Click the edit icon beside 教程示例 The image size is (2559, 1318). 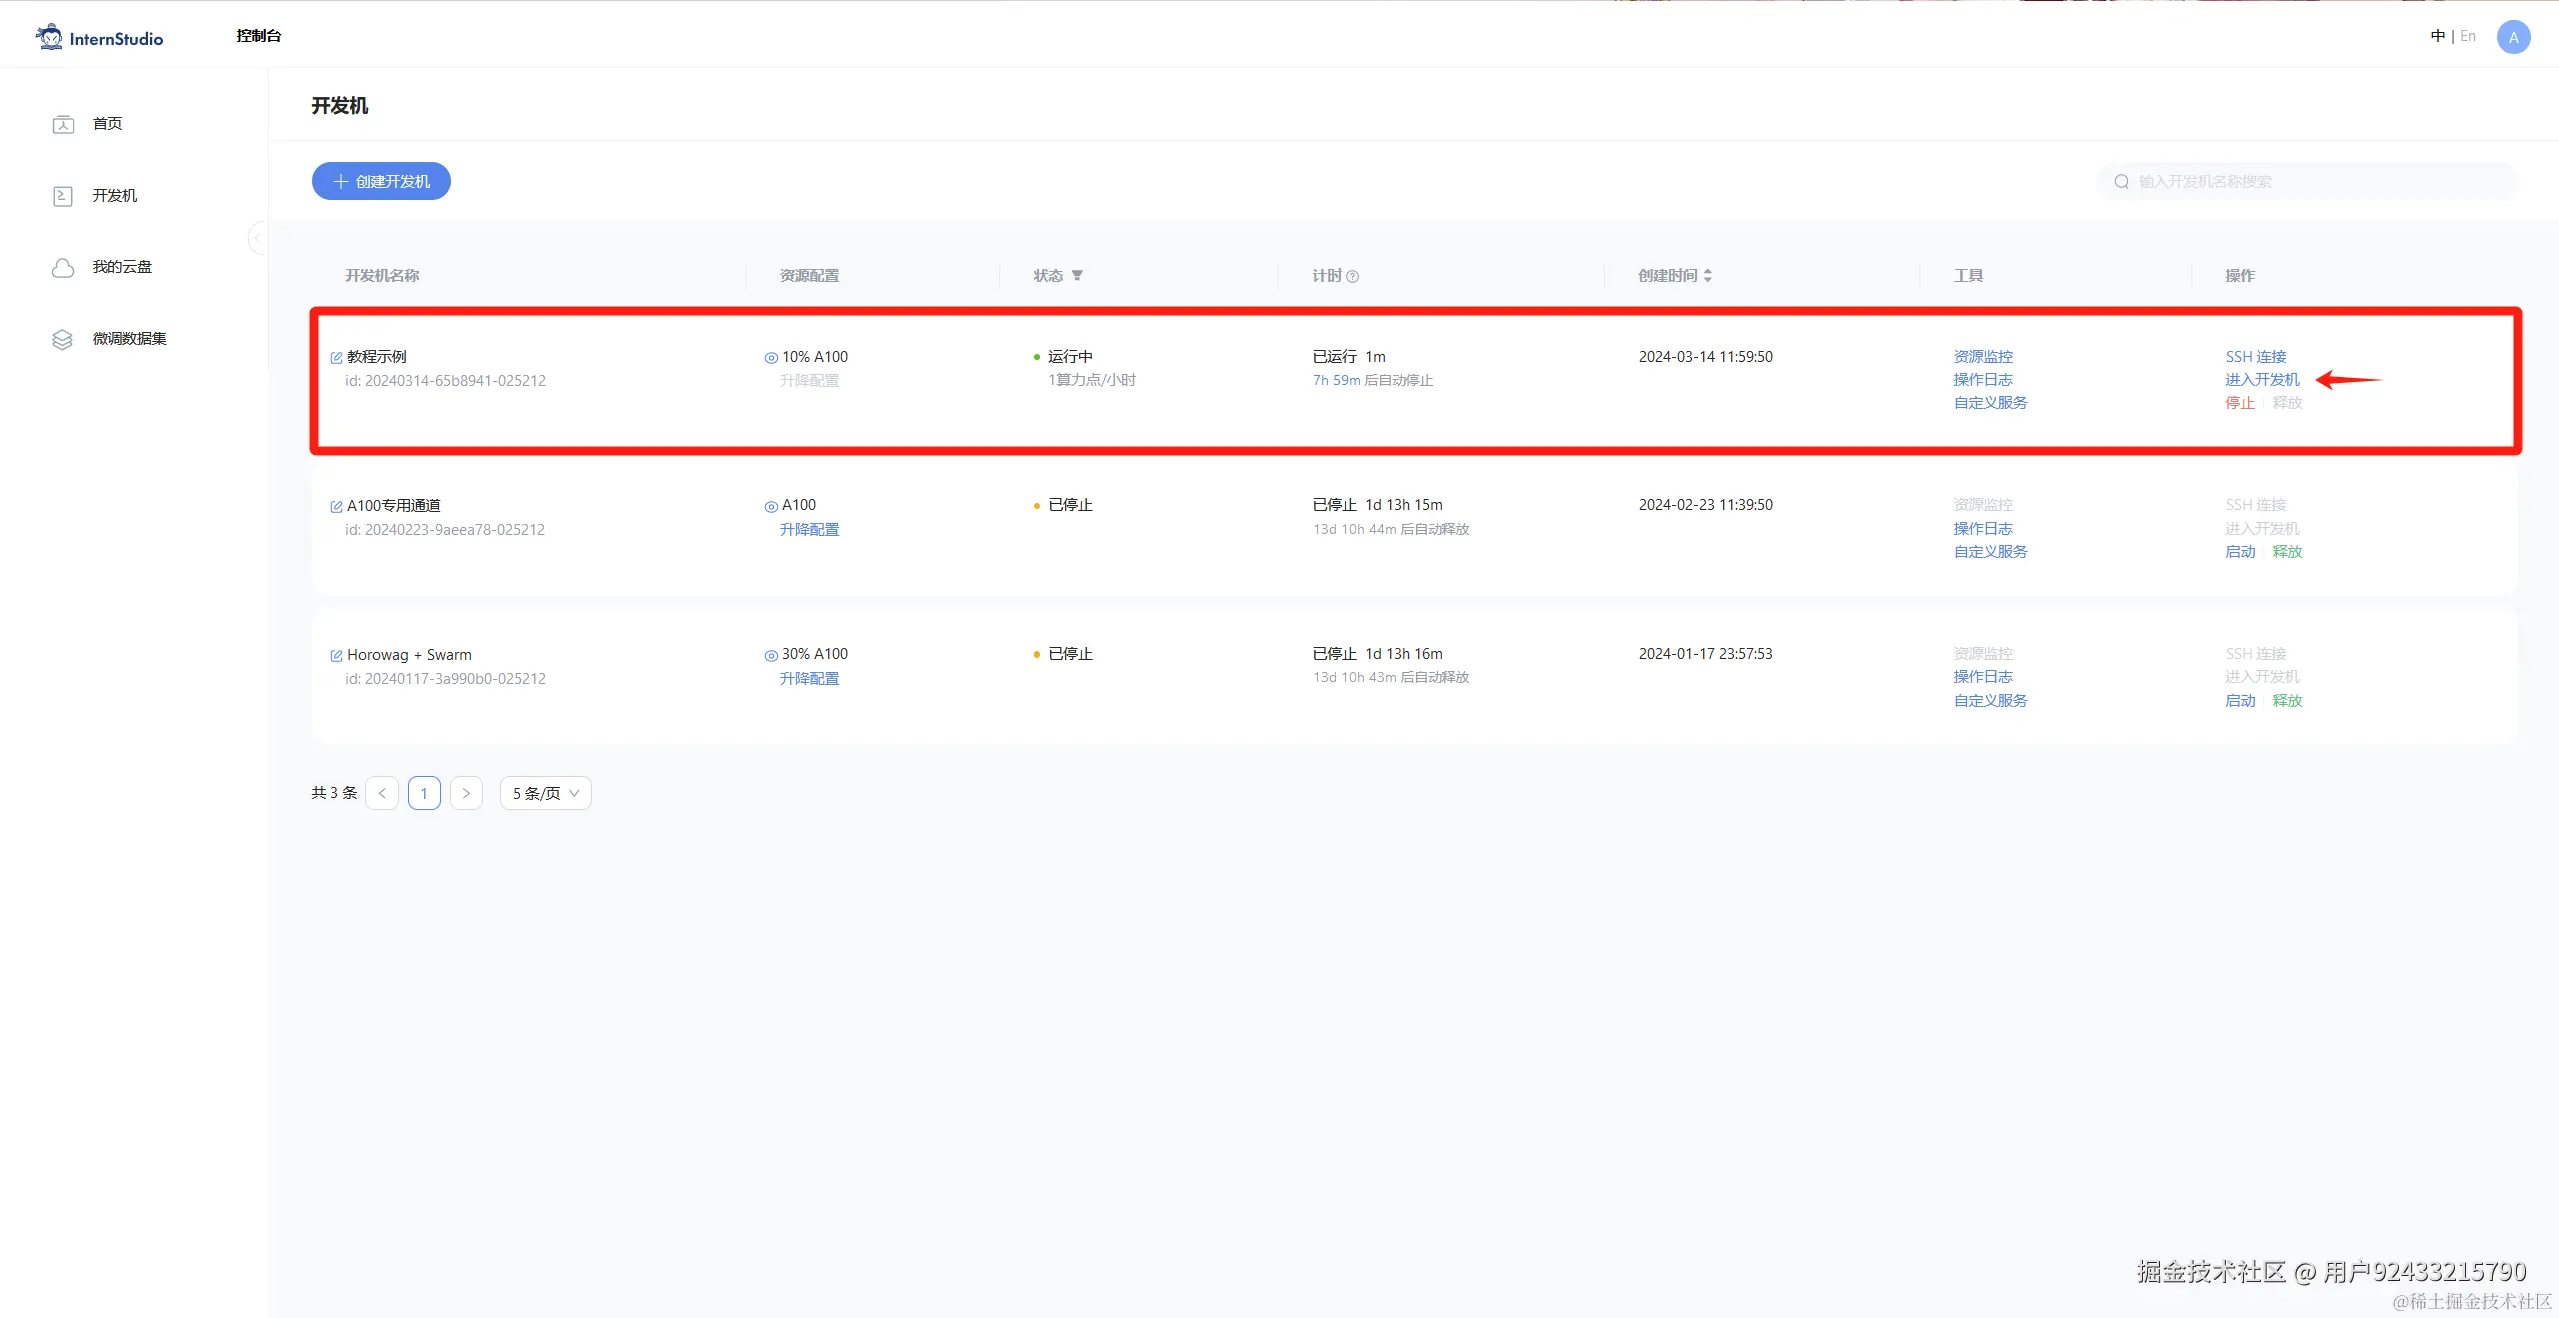[x=336, y=358]
